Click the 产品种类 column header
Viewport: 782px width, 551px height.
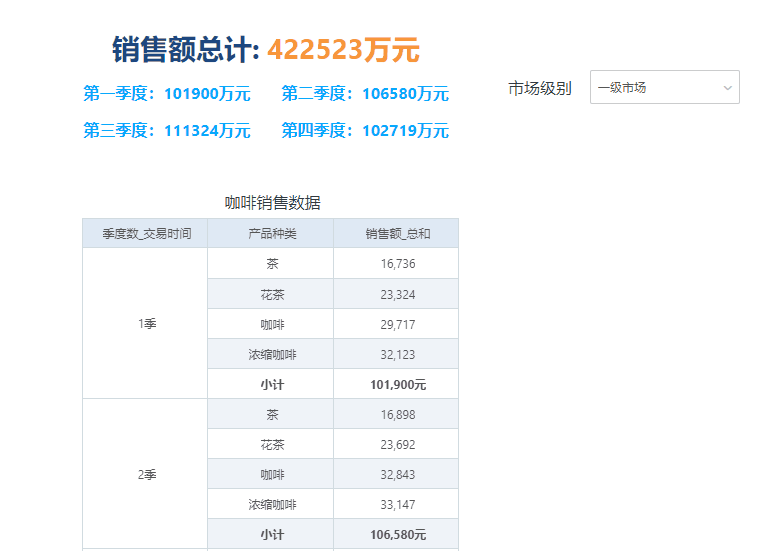[271, 234]
